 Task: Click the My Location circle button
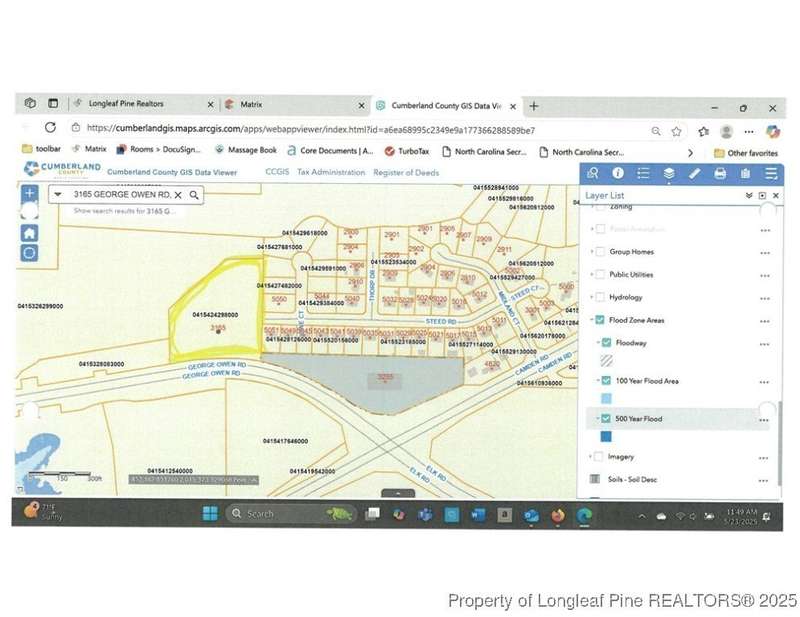tap(30, 253)
